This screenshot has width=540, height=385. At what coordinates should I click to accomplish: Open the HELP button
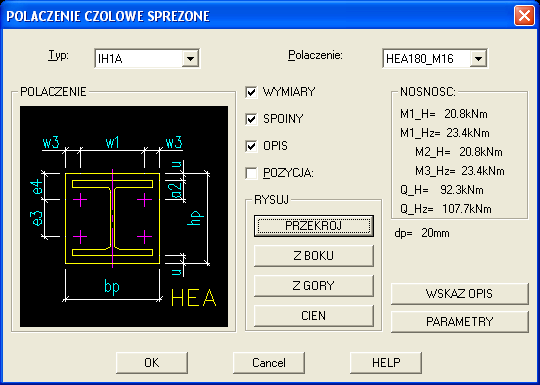point(386,363)
